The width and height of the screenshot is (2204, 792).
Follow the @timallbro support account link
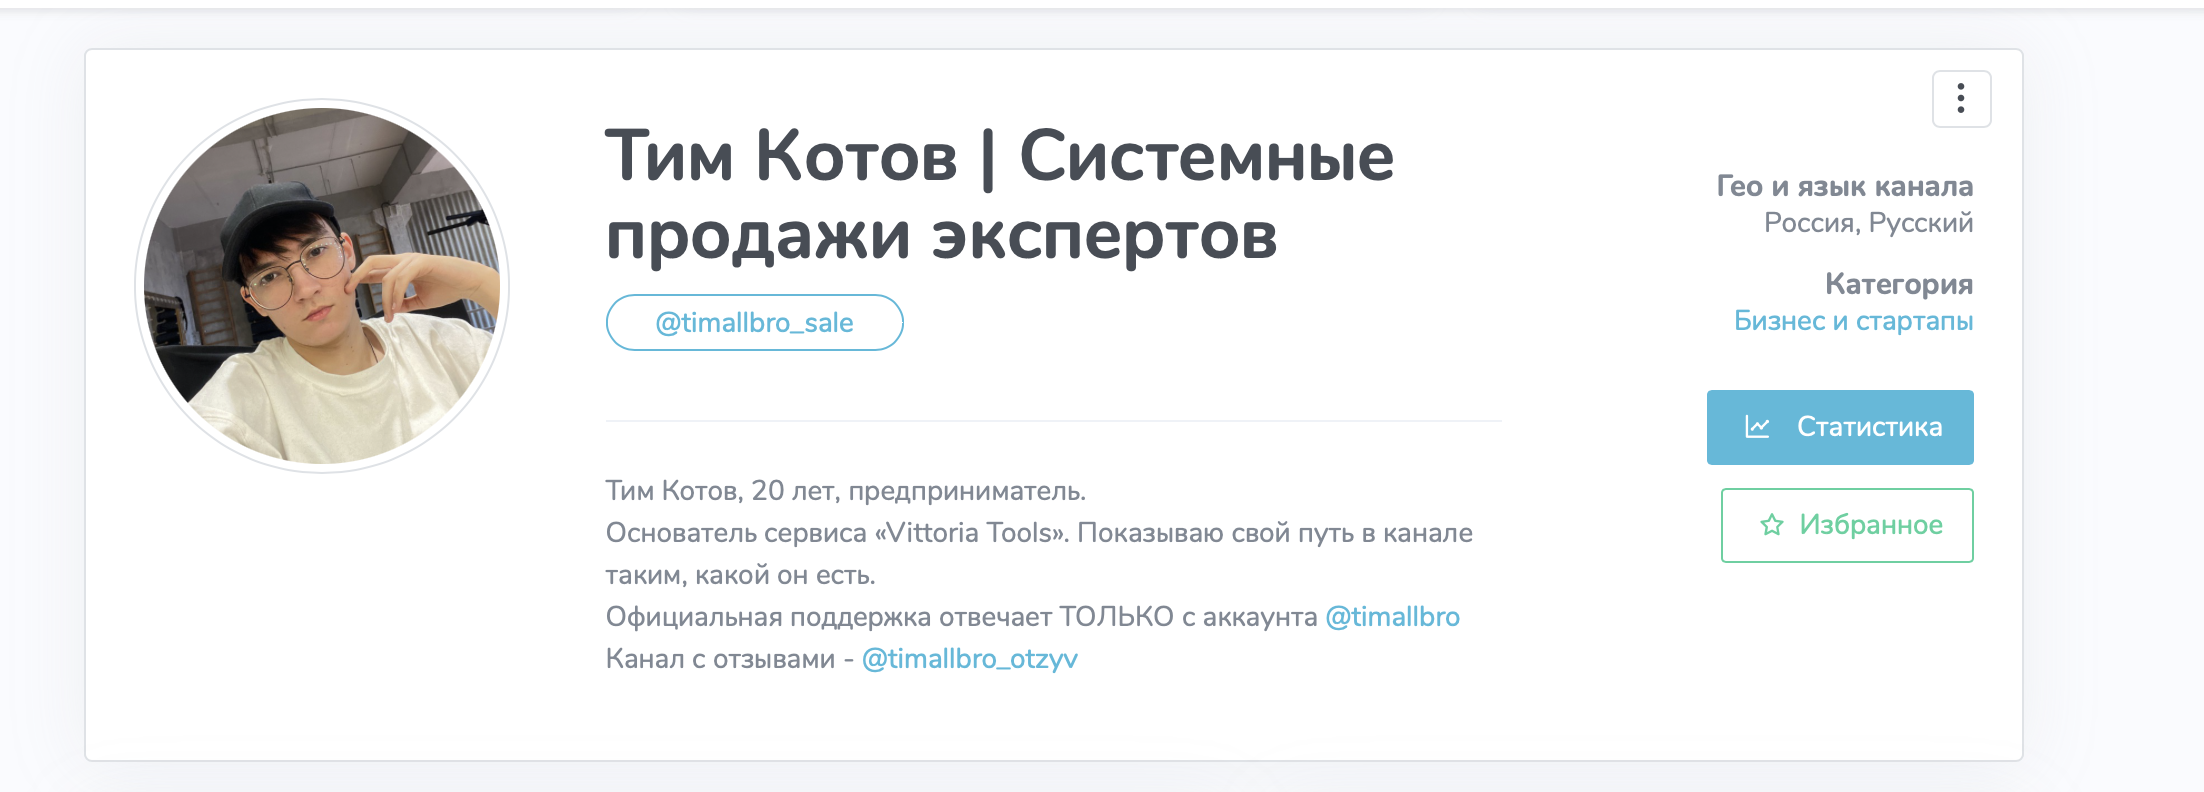[1392, 617]
